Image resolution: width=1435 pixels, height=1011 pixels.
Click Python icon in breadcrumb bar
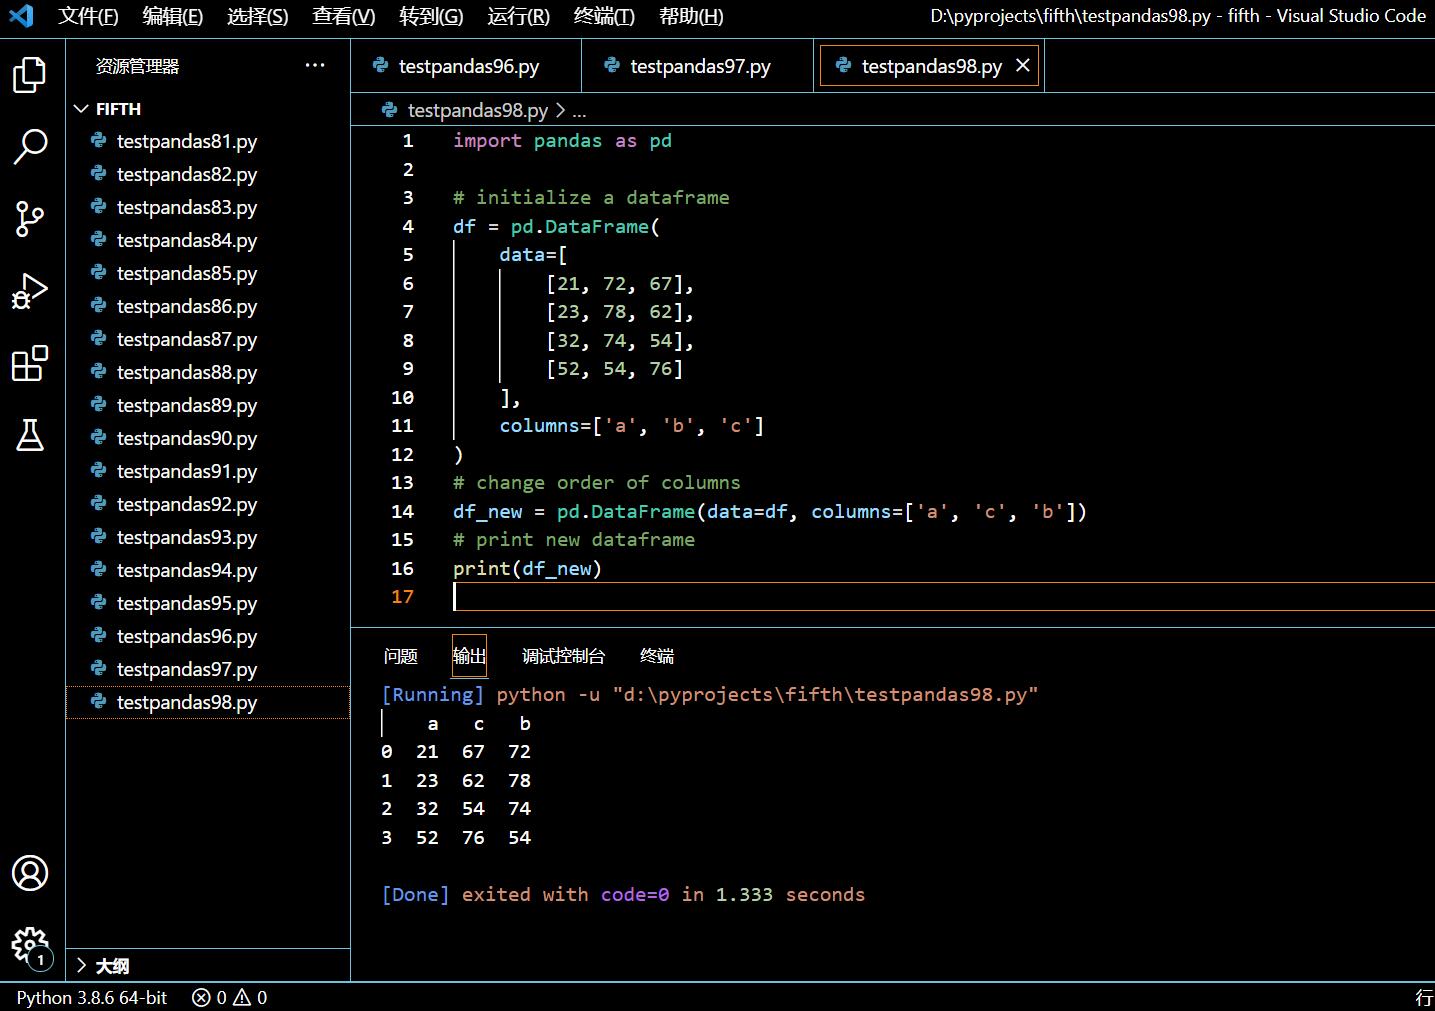pyautogui.click(x=389, y=110)
